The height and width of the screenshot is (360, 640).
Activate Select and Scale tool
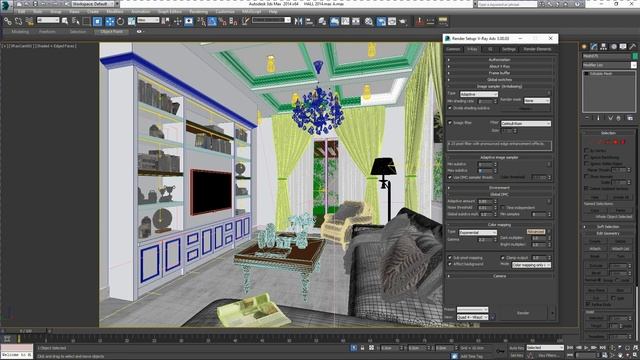click(x=131, y=21)
